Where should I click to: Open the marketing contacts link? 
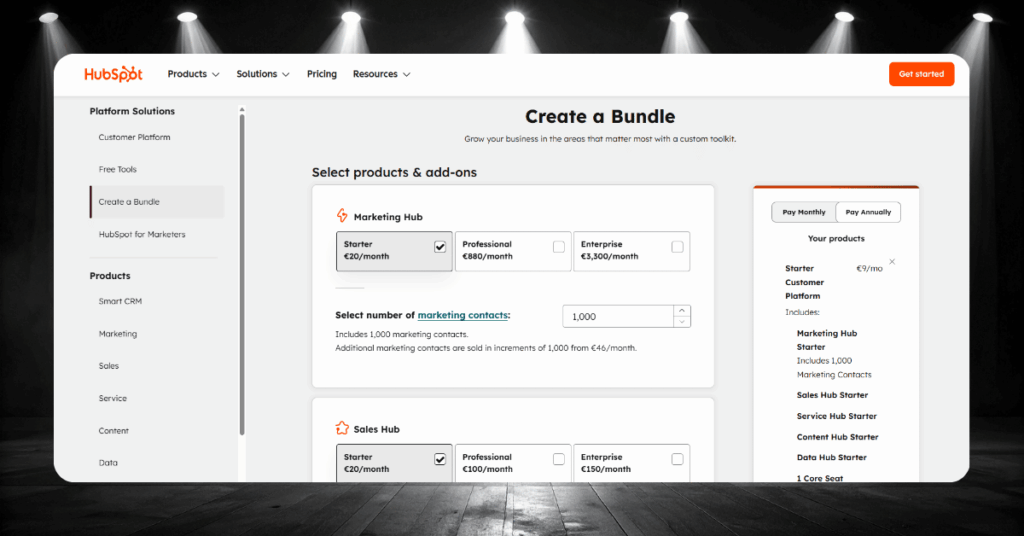[462, 315]
